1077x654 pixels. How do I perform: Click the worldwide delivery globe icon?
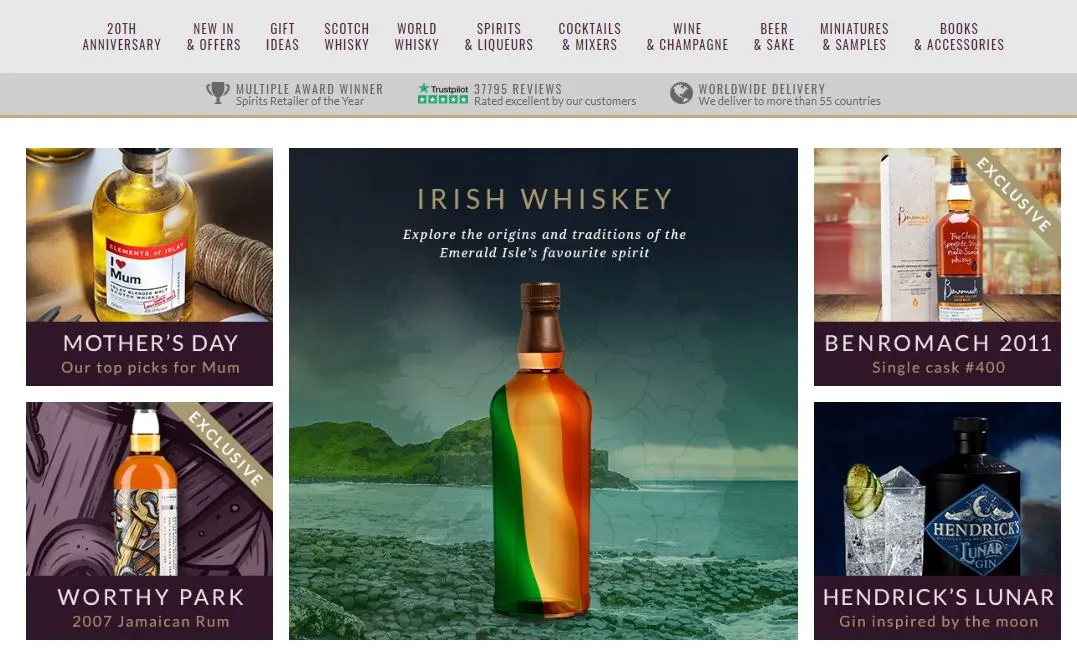click(x=681, y=93)
